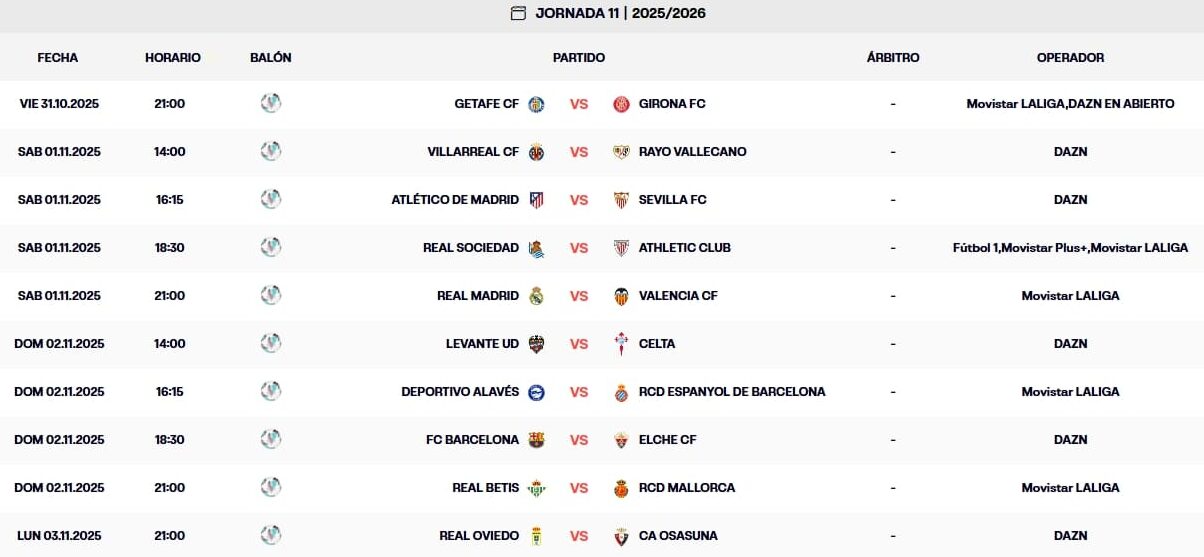Click the Rayo Vallecano team name
This screenshot has height=557, width=1204.
(x=692, y=152)
